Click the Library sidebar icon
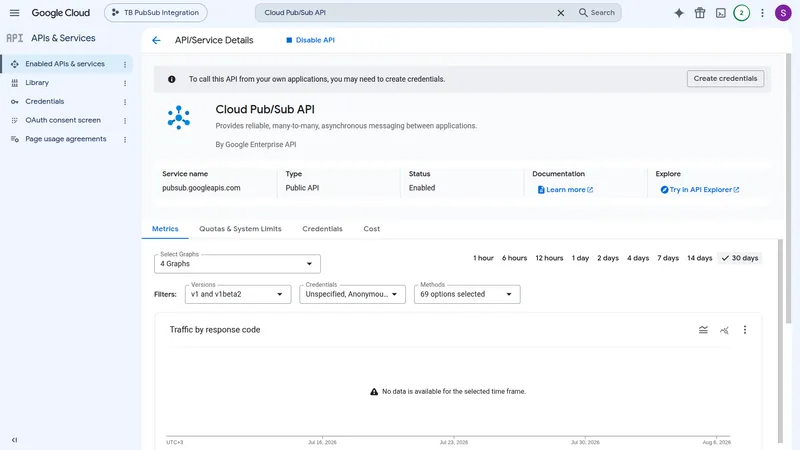Image resolution: width=800 pixels, height=450 pixels. coord(15,83)
